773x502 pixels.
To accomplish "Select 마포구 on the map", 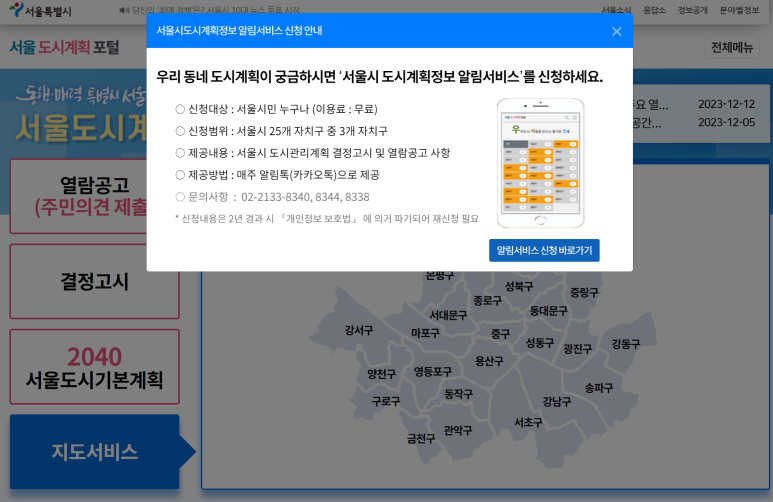I will 425,333.
